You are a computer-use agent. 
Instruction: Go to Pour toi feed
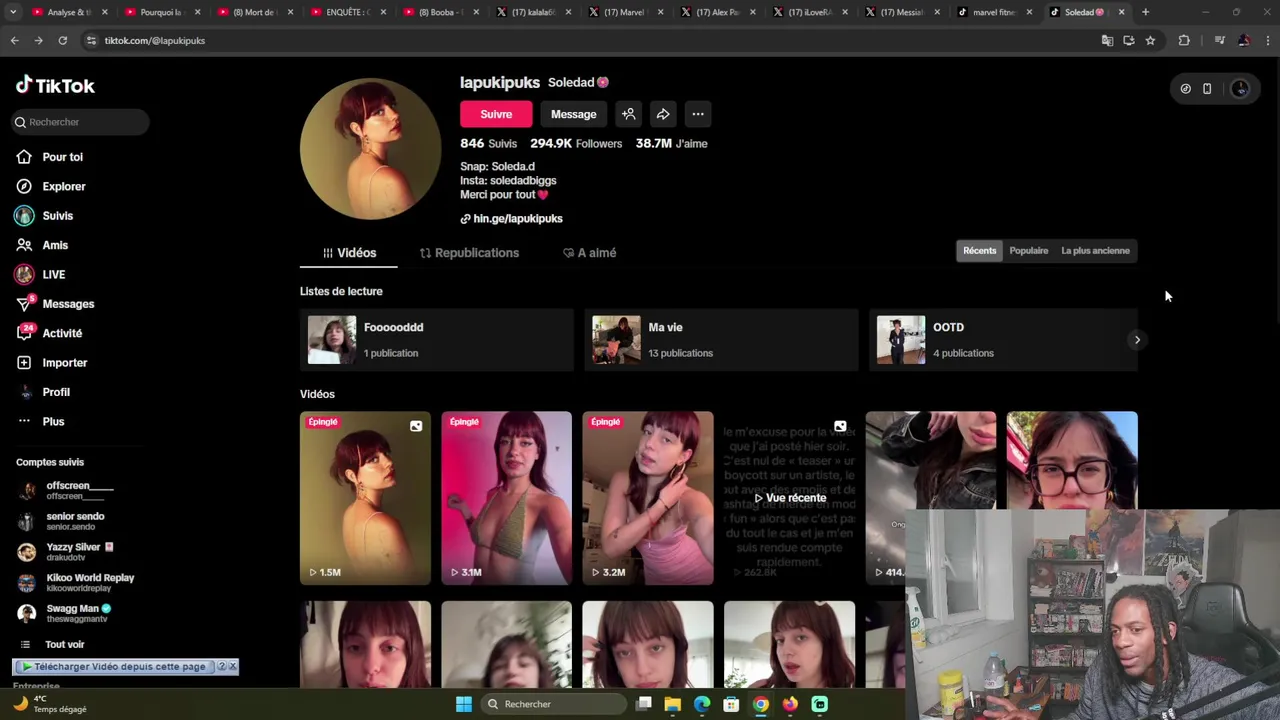tap(62, 157)
